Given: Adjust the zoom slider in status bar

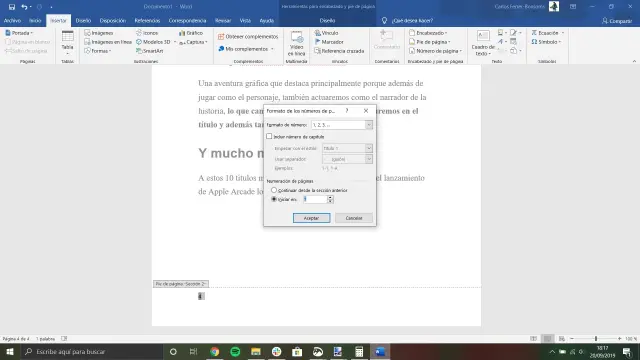Looking at the screenshot, I should point(596,338).
